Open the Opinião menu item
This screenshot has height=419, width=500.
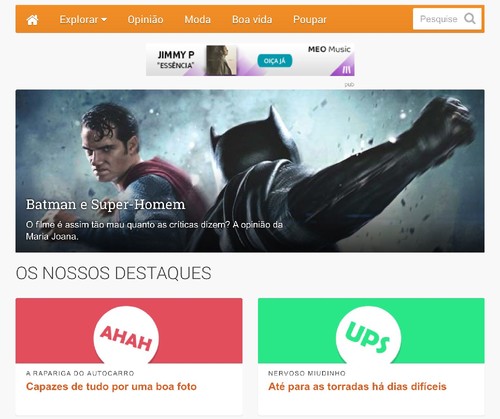pyautogui.click(x=145, y=20)
